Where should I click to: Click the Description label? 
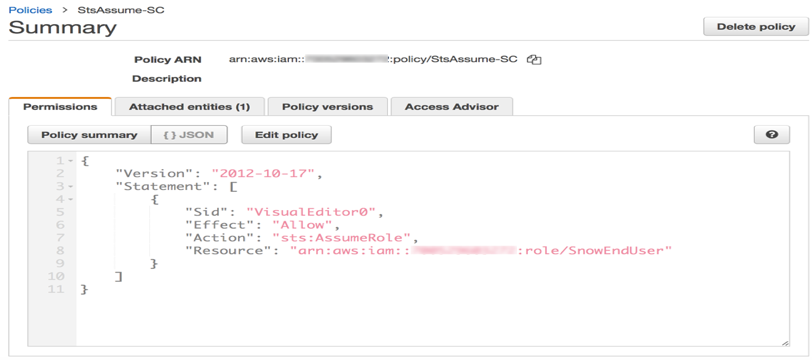pyautogui.click(x=167, y=79)
